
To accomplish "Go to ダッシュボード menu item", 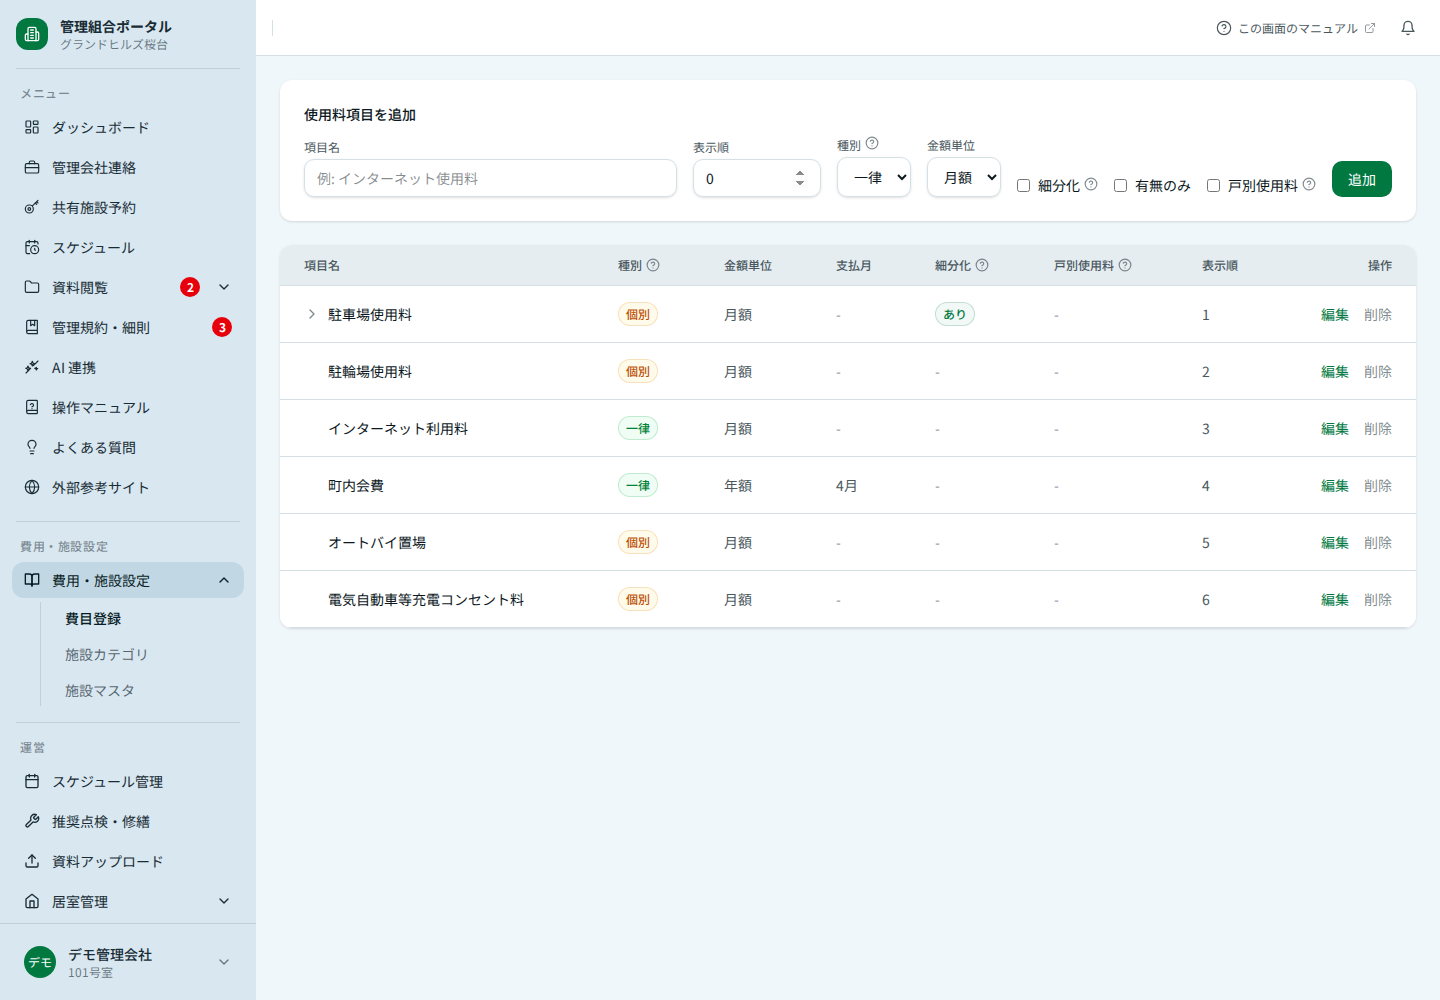I will (128, 127).
